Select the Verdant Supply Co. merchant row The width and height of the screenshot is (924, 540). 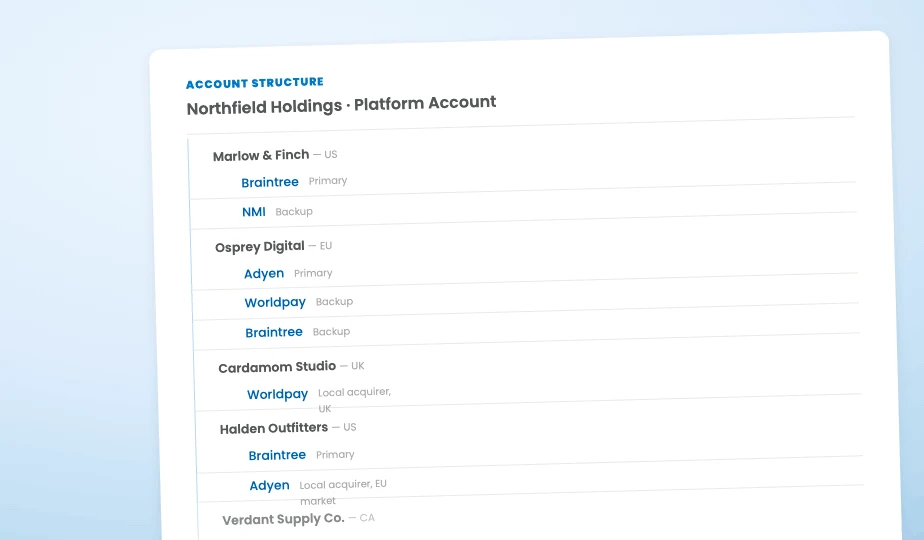coord(298,519)
